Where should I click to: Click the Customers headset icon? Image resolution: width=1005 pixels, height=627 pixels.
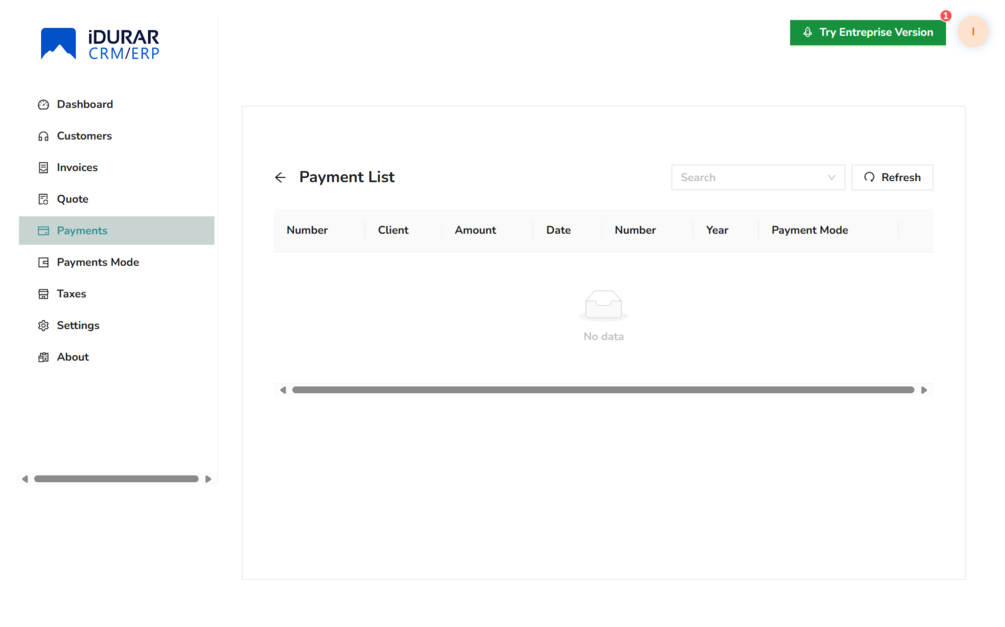pos(43,136)
